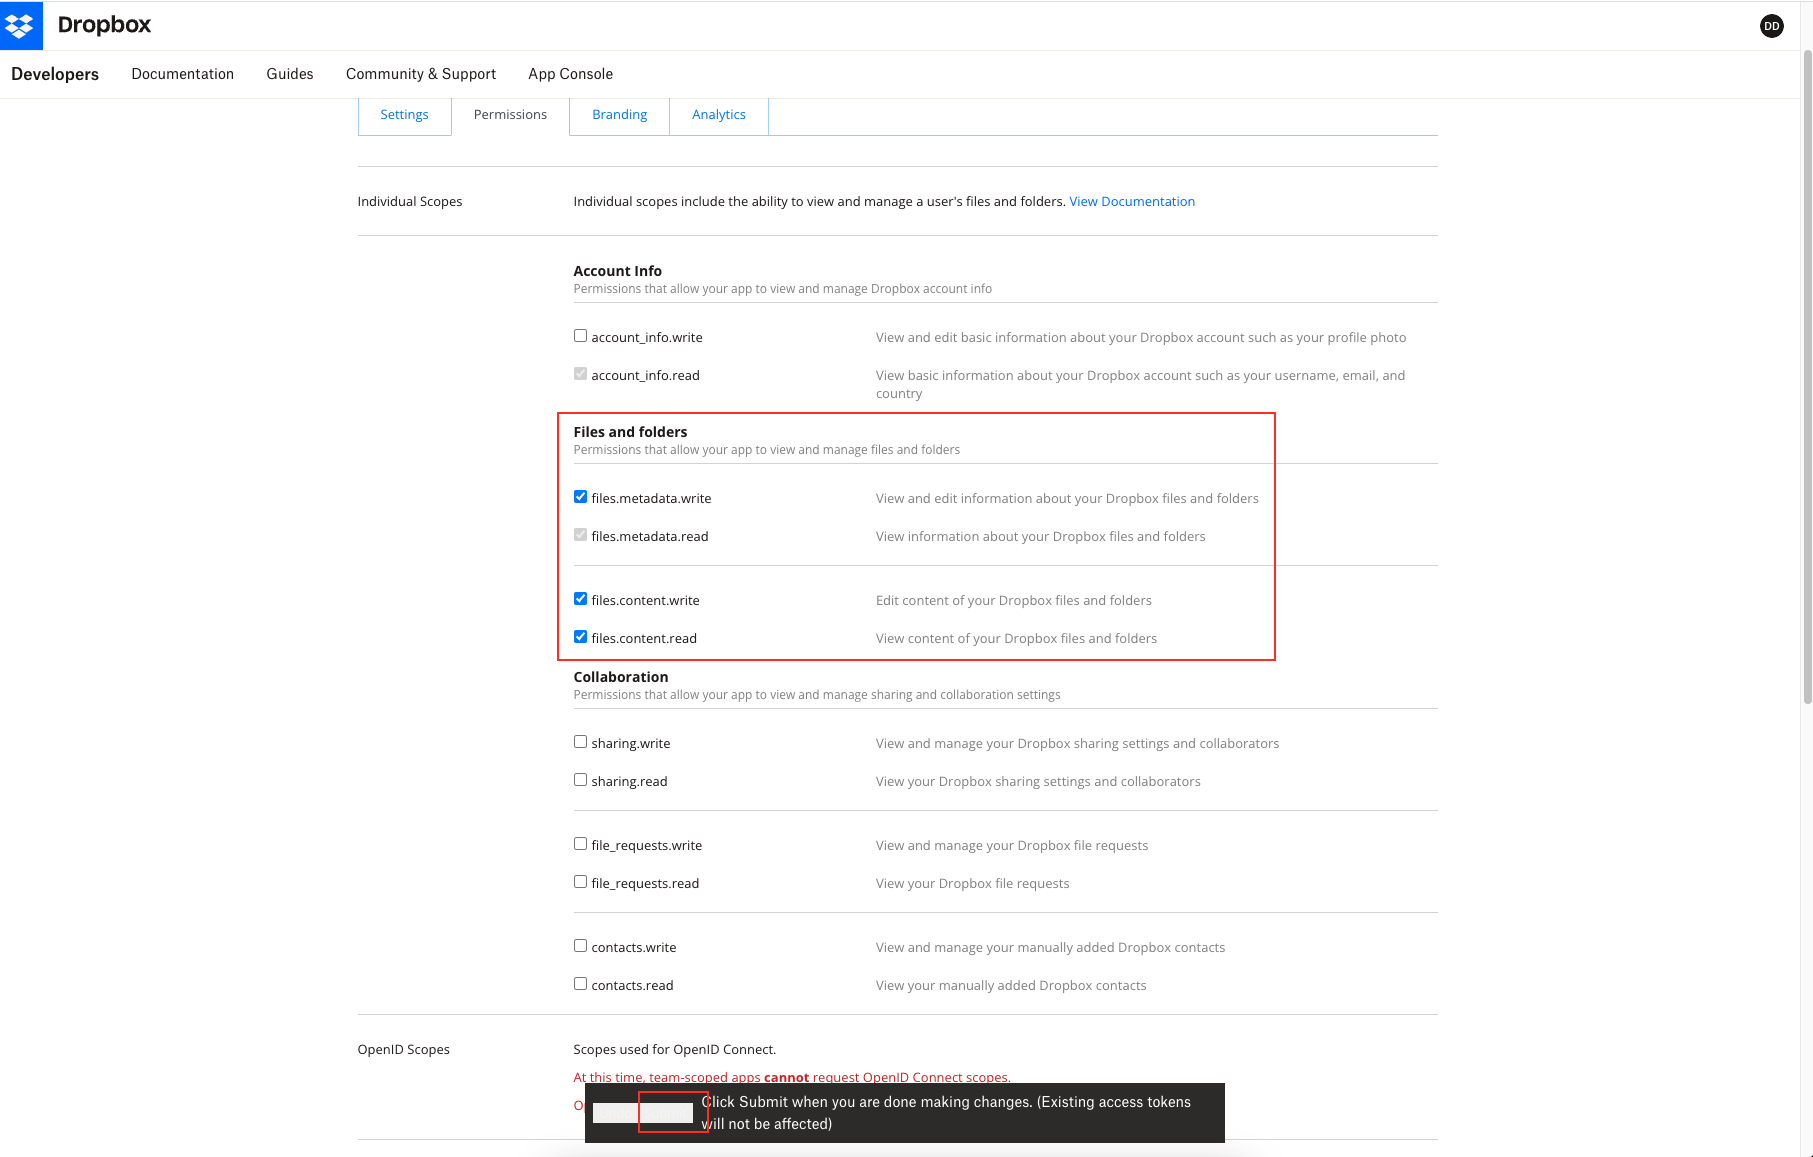Click the files.content.write label text
Screen dimensions: 1813x1157
coord(645,601)
